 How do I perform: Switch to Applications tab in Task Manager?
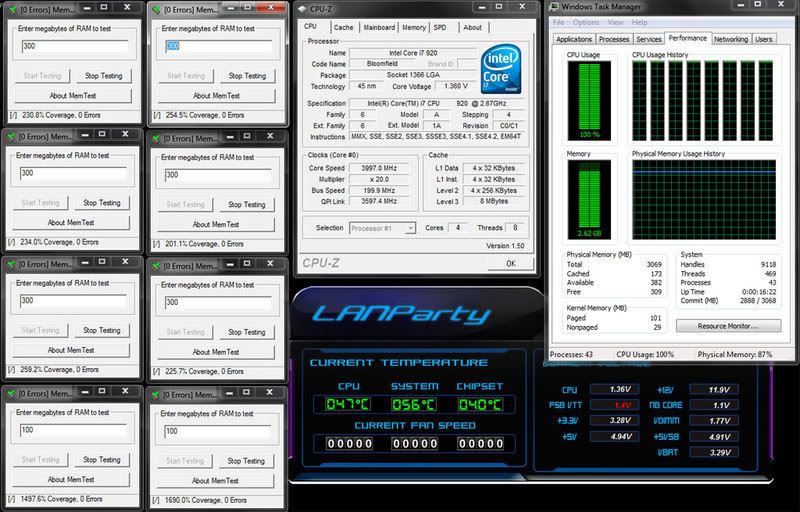pos(574,39)
